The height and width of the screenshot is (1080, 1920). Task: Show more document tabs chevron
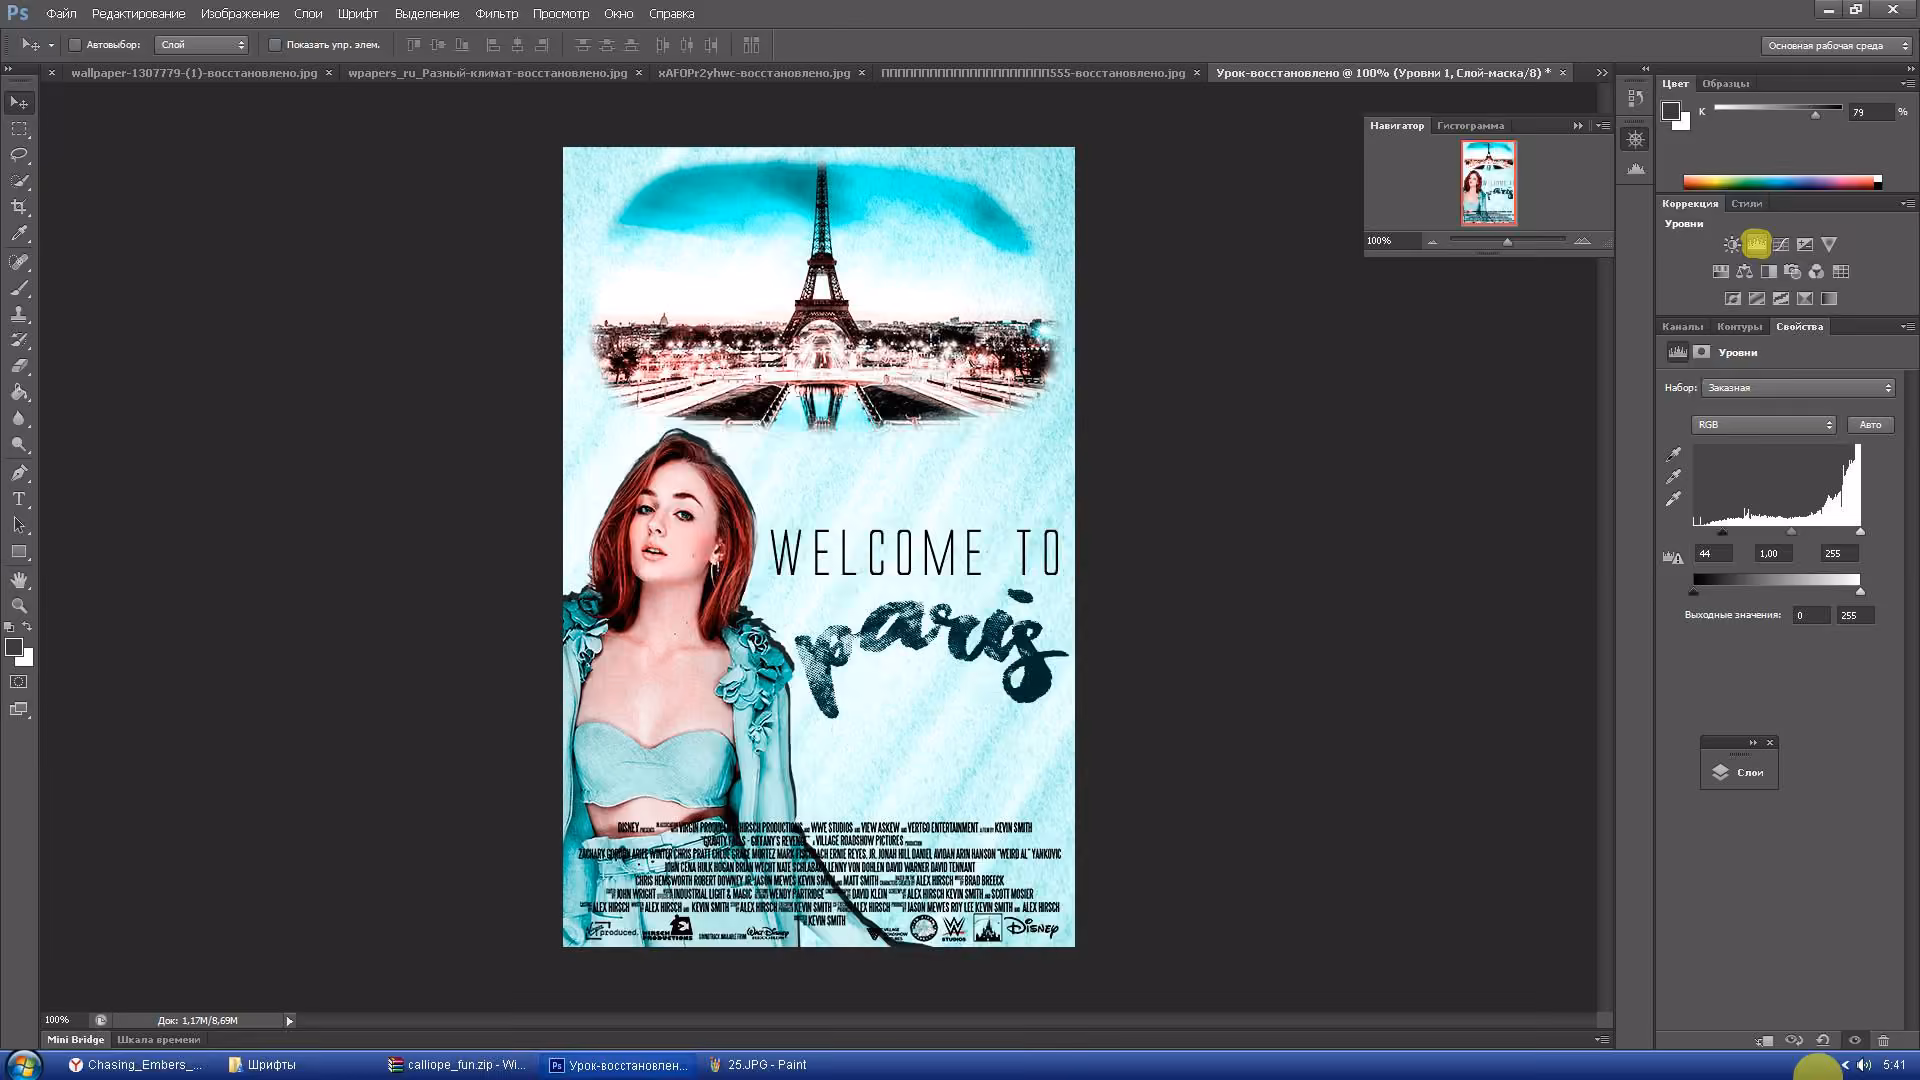1602,73
